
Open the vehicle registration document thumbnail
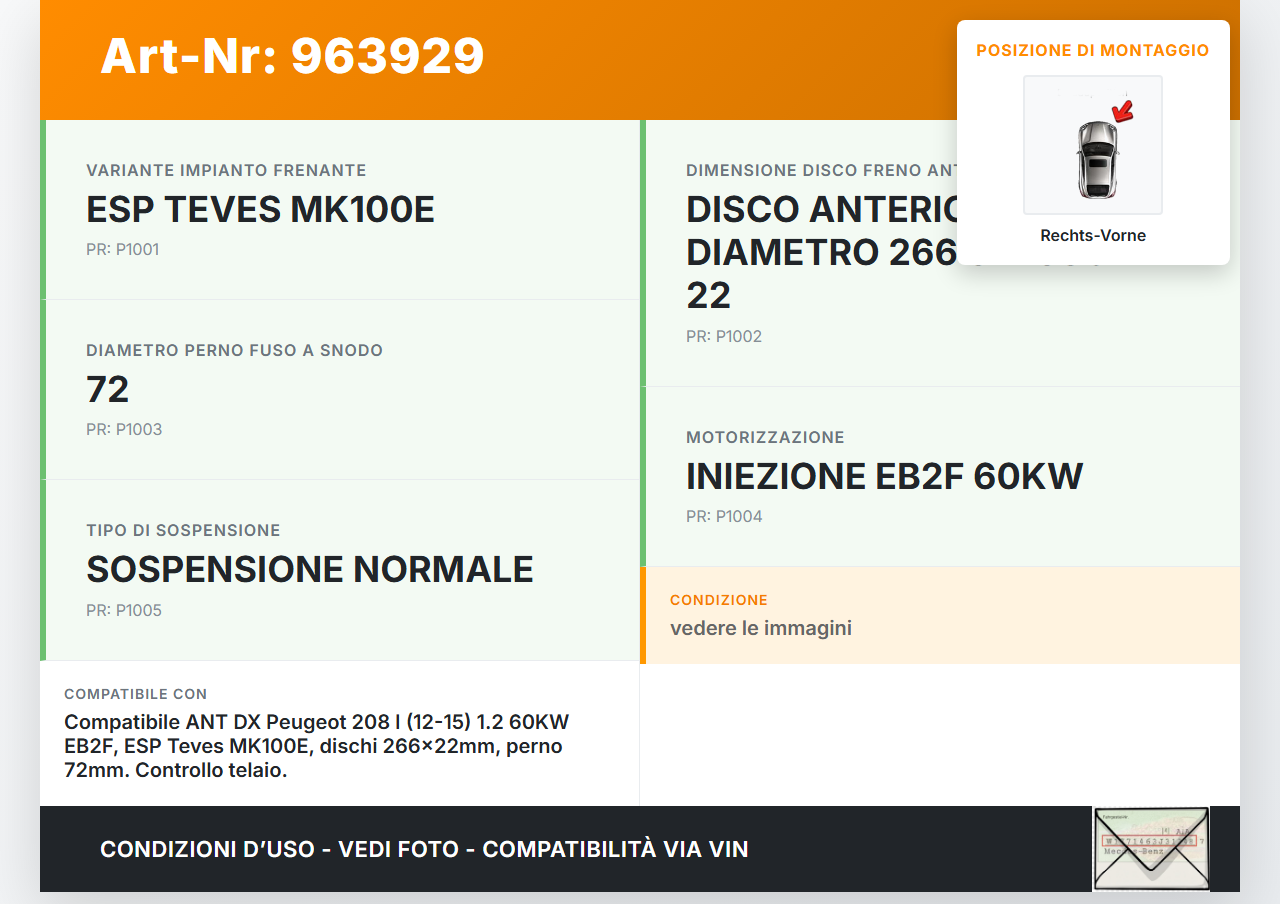tap(1150, 848)
